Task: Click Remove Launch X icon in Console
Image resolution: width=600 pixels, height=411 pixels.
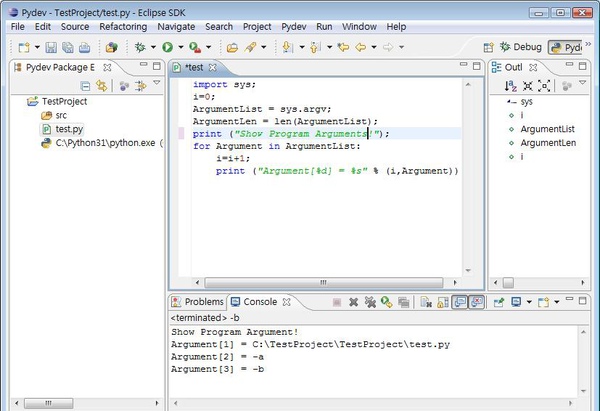Action: [x=354, y=302]
